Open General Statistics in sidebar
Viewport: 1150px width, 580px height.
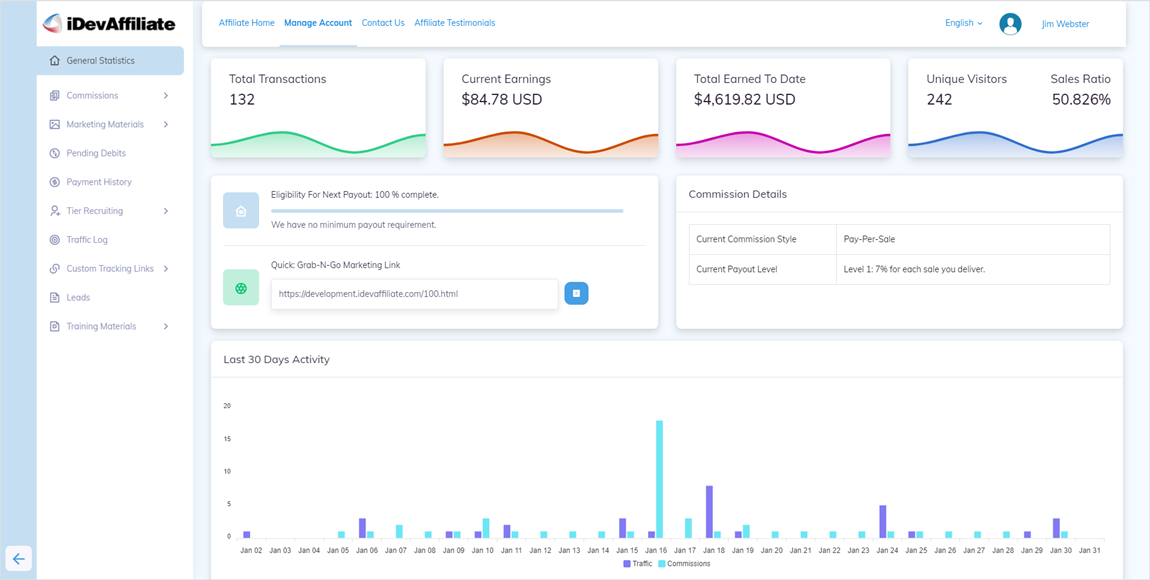pos(110,61)
